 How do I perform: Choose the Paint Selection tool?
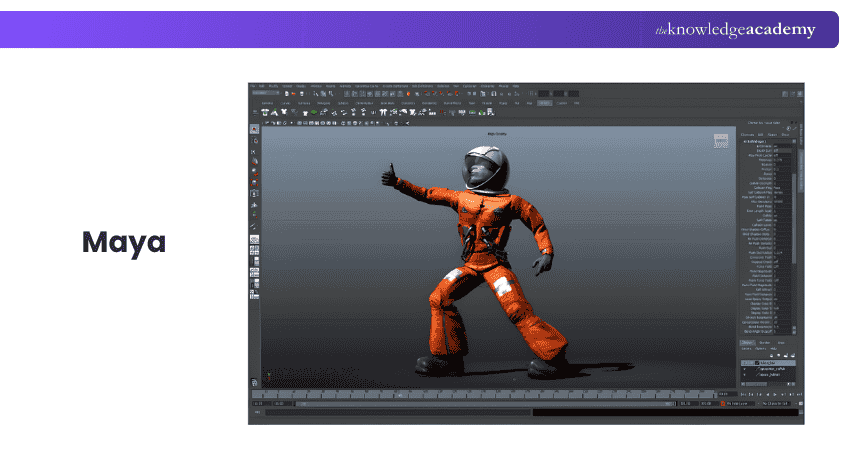tap(254, 152)
